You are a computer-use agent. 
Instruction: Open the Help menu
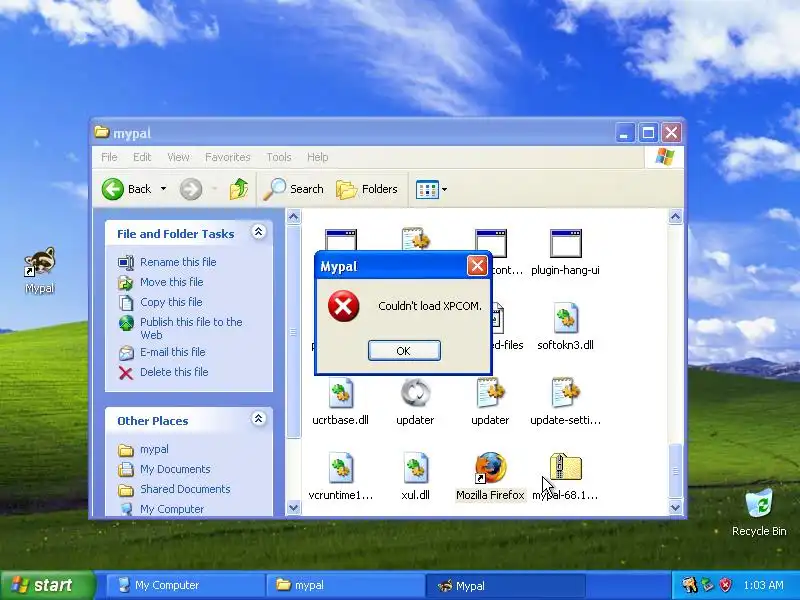317,157
